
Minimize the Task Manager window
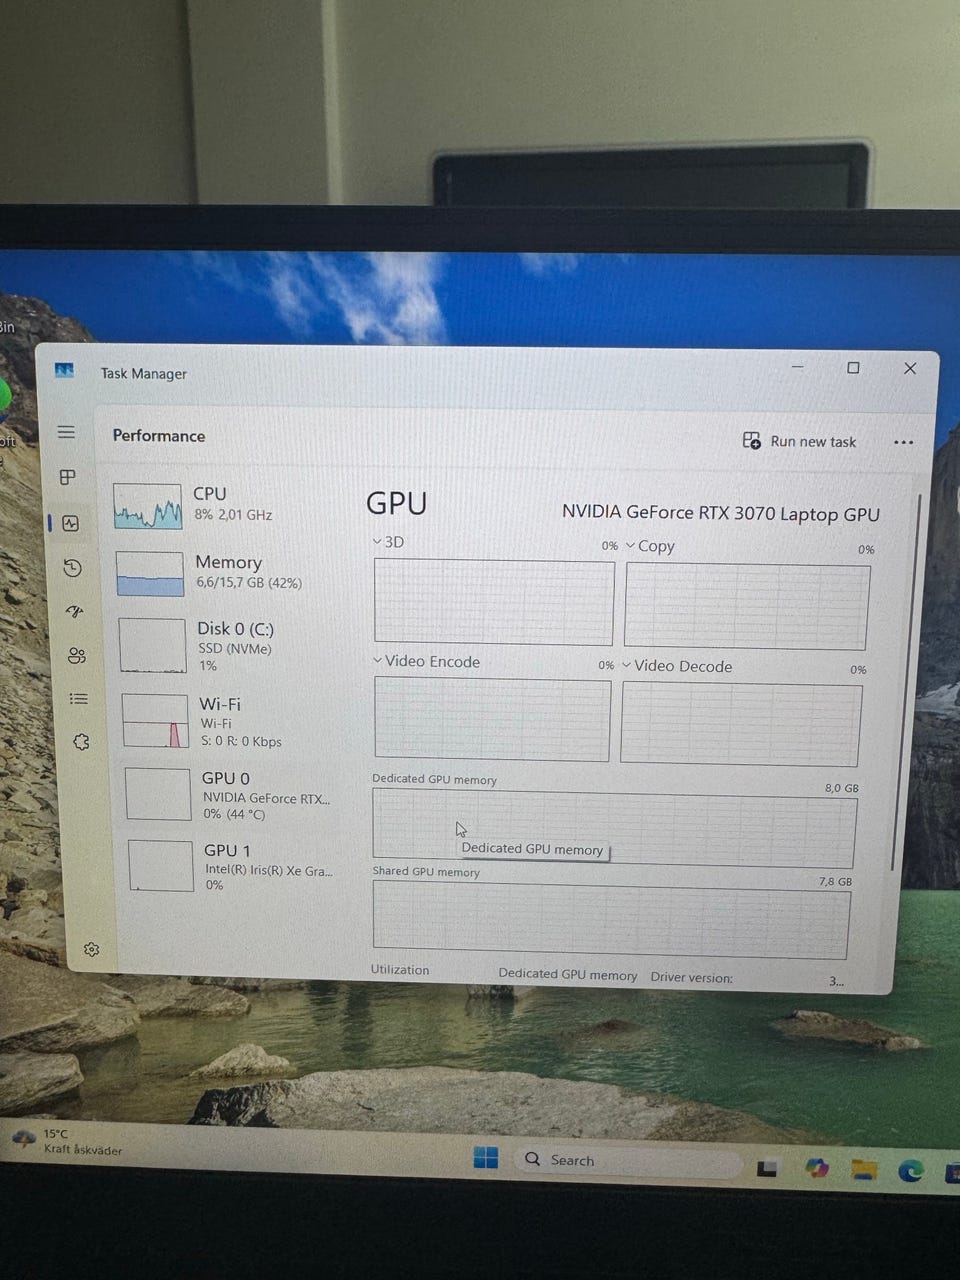[x=798, y=367]
